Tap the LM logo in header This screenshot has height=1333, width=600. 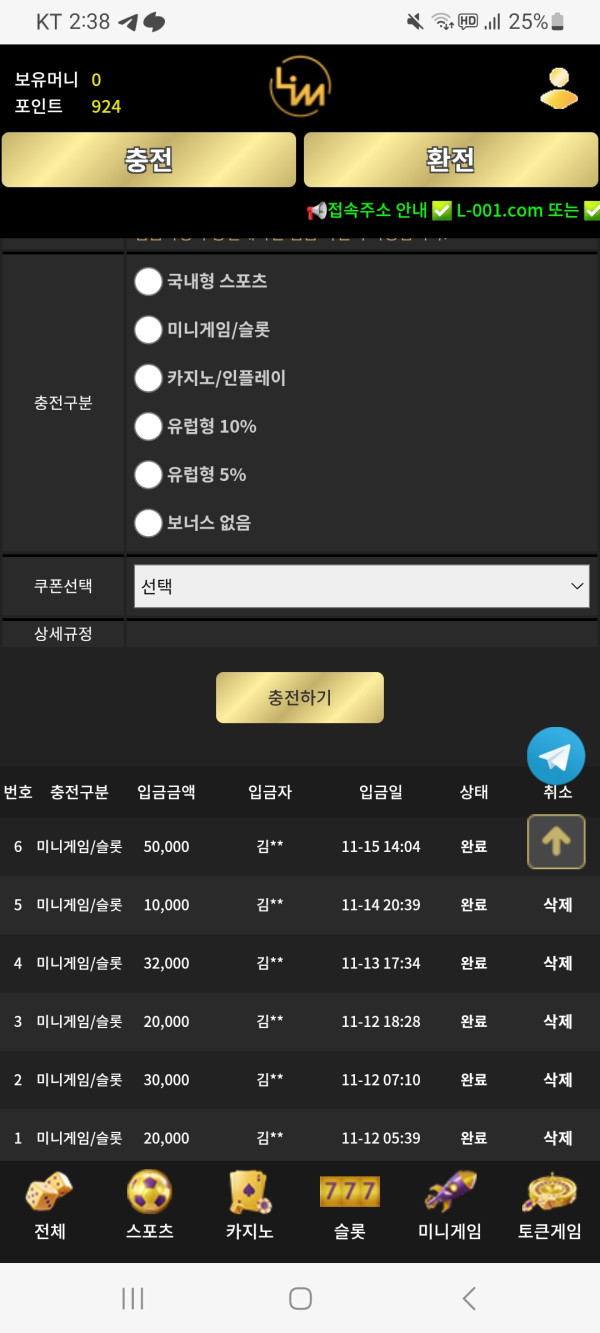pos(300,87)
